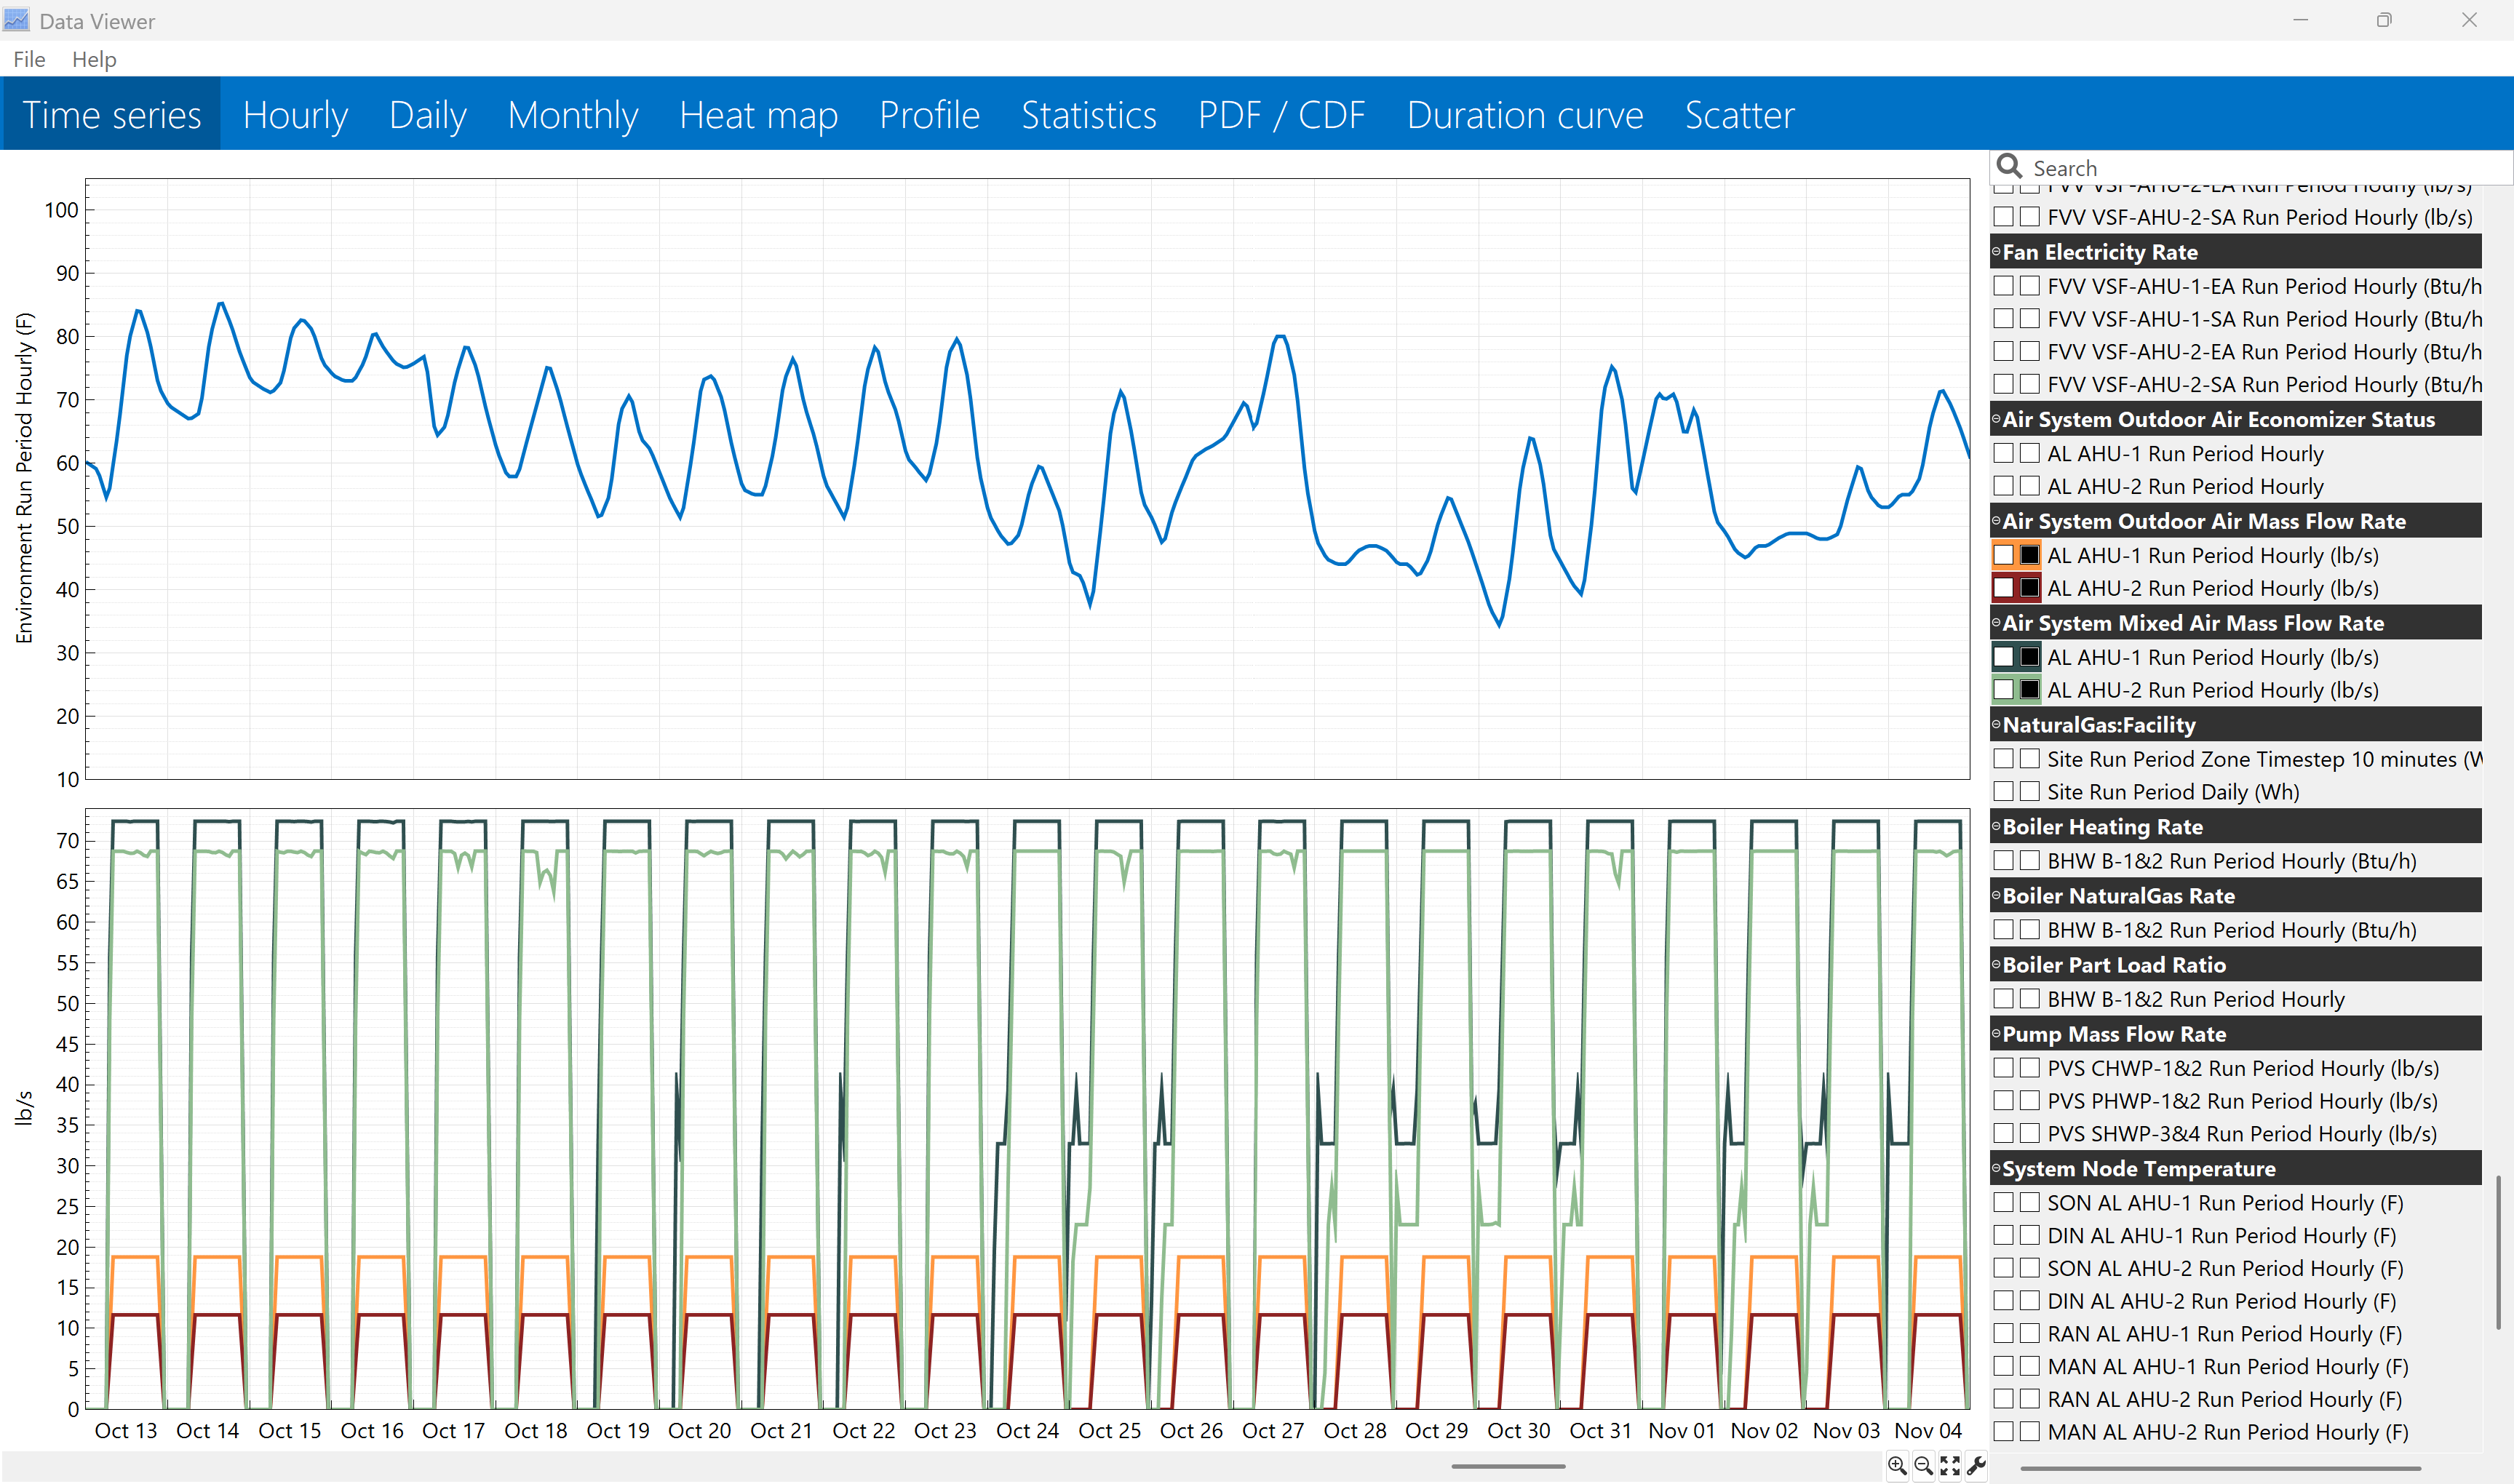Go to the Profile tab
Image resolution: width=2514 pixels, height=1484 pixels.
[930, 114]
